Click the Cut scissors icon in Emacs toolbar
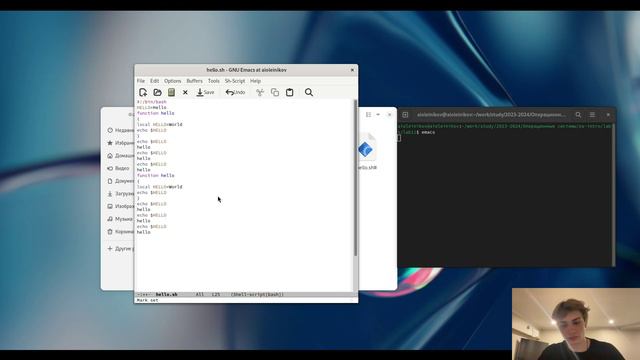The width and height of the screenshot is (640, 360). (x=260, y=92)
